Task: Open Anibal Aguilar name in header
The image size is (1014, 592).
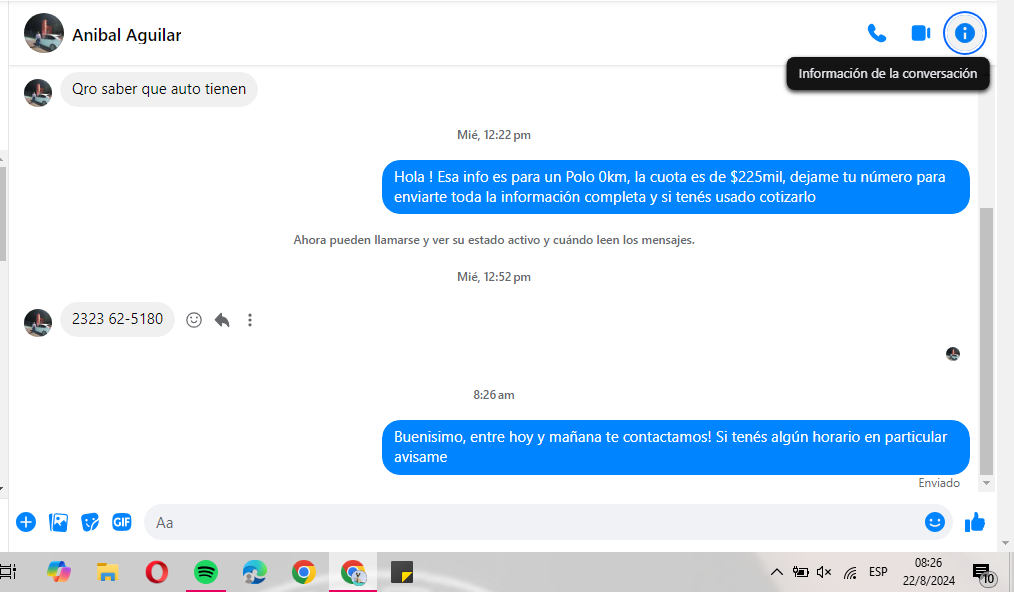Action: [x=126, y=35]
